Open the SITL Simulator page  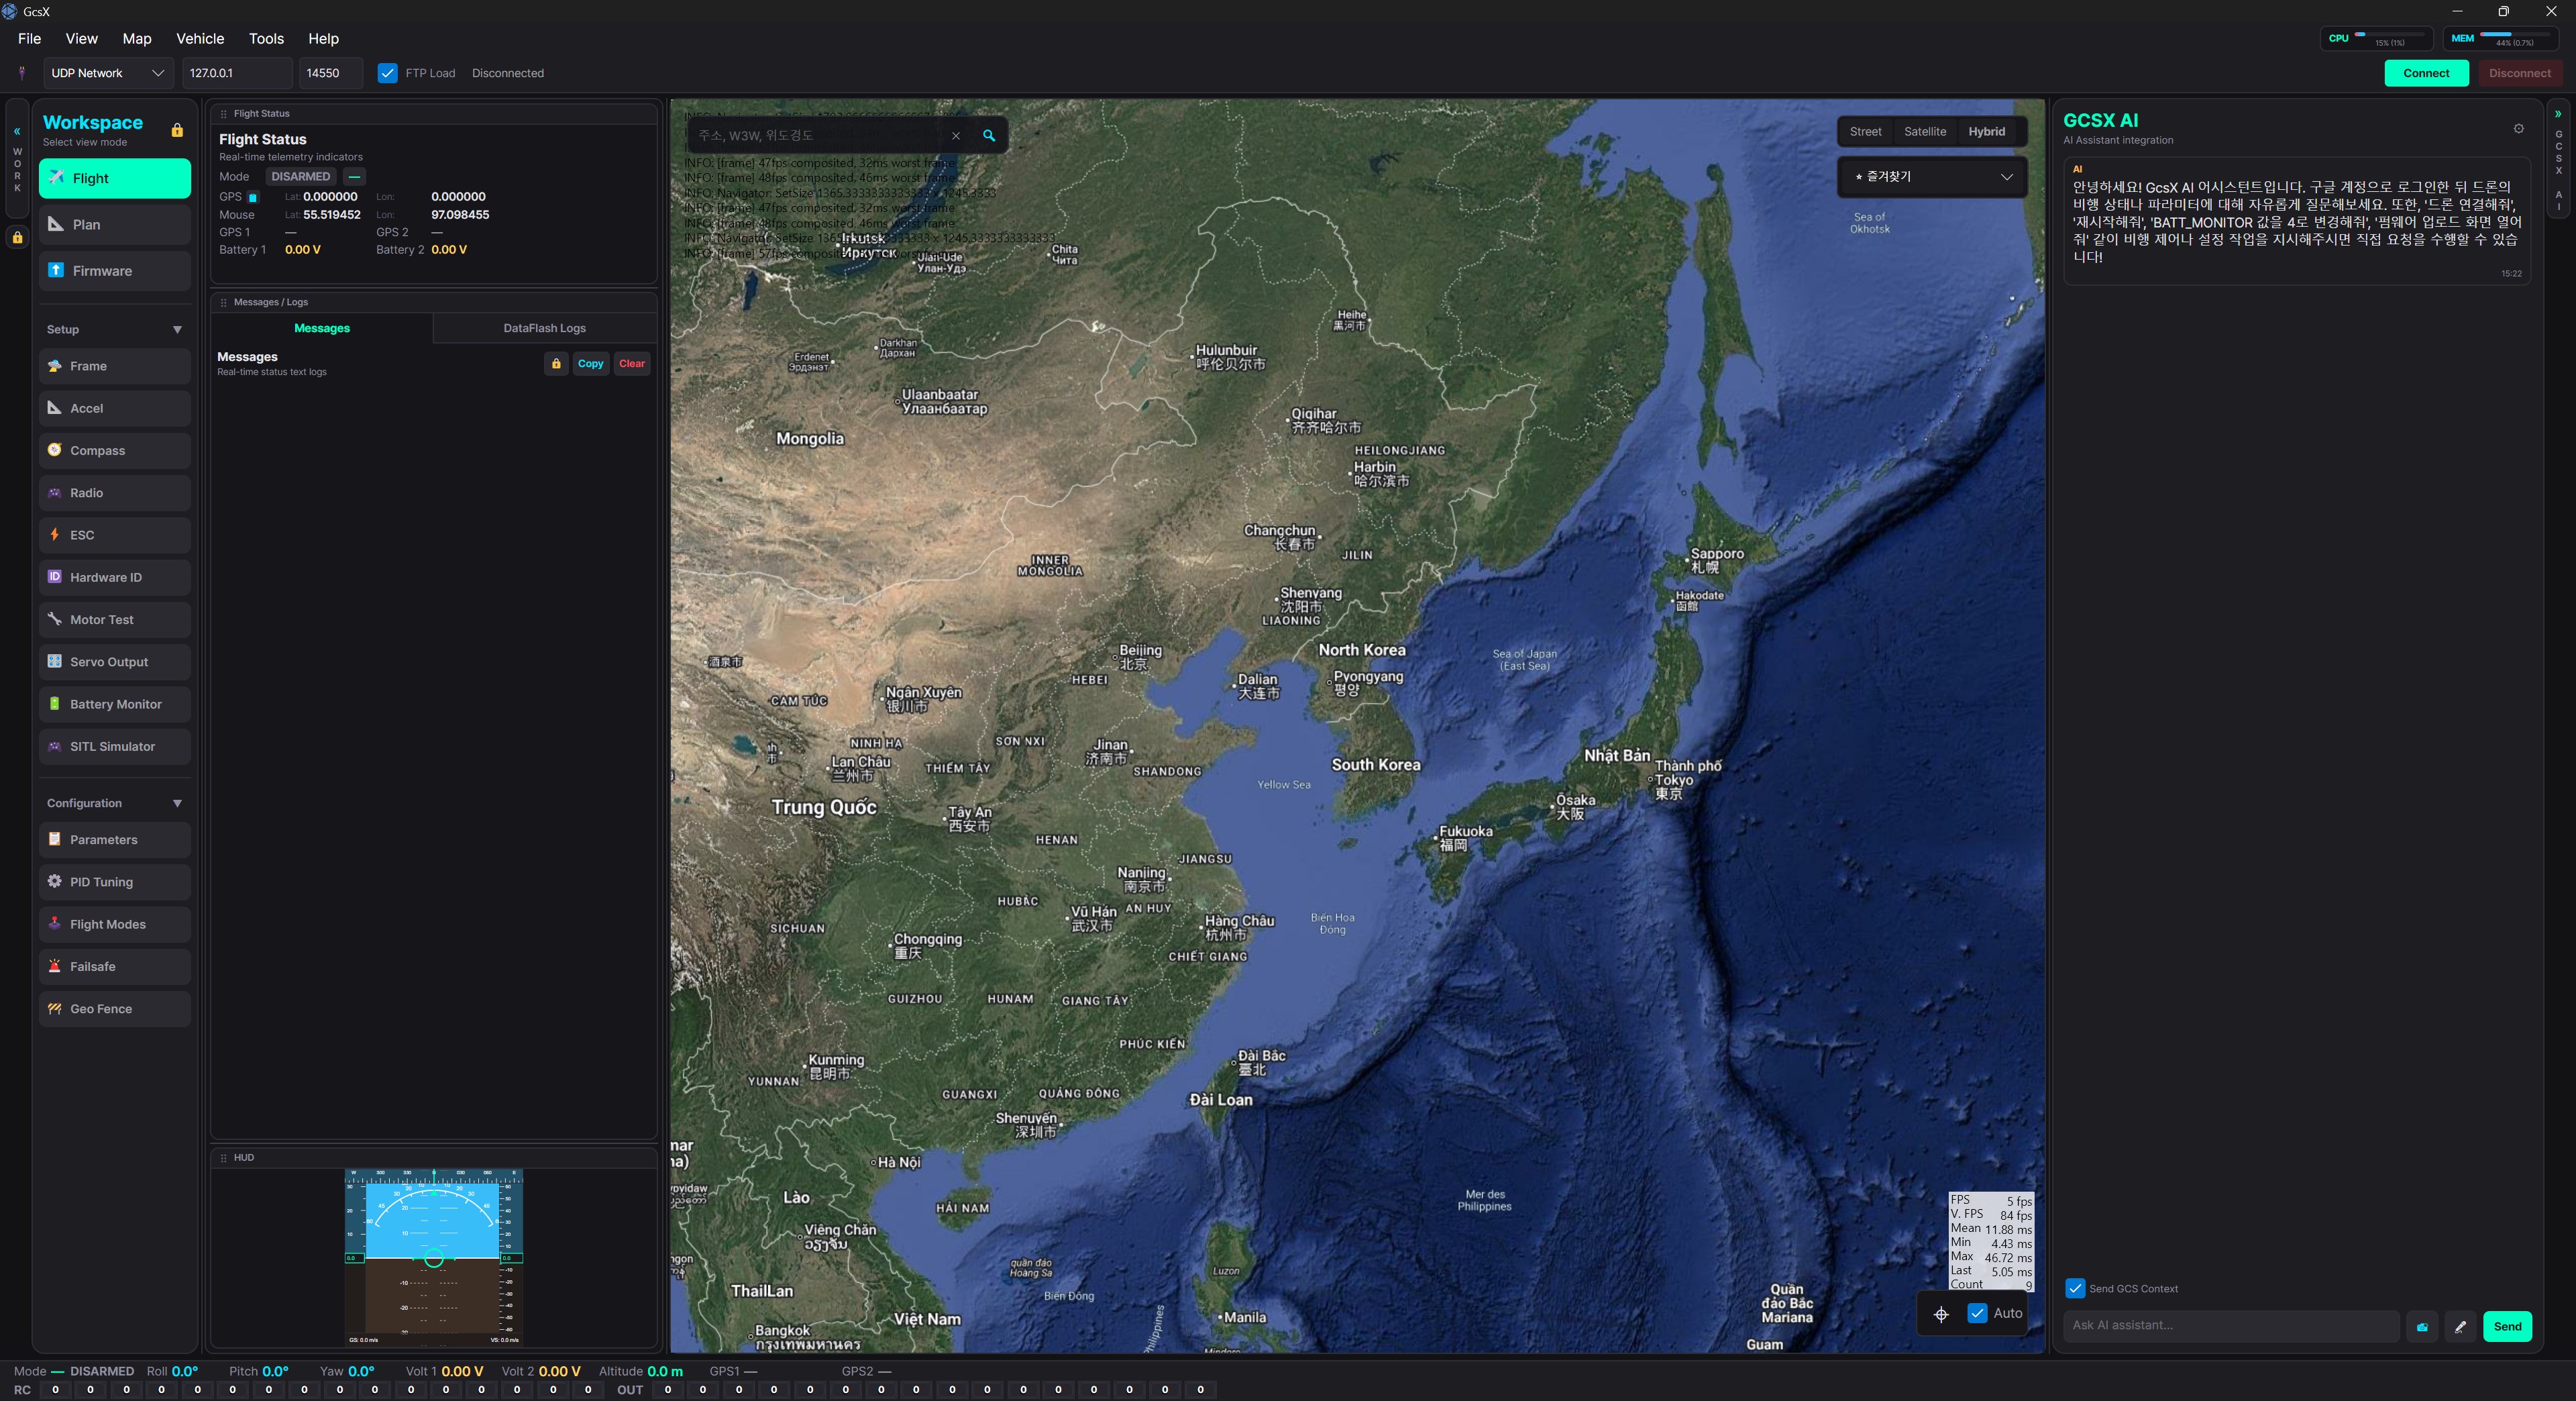[x=115, y=746]
